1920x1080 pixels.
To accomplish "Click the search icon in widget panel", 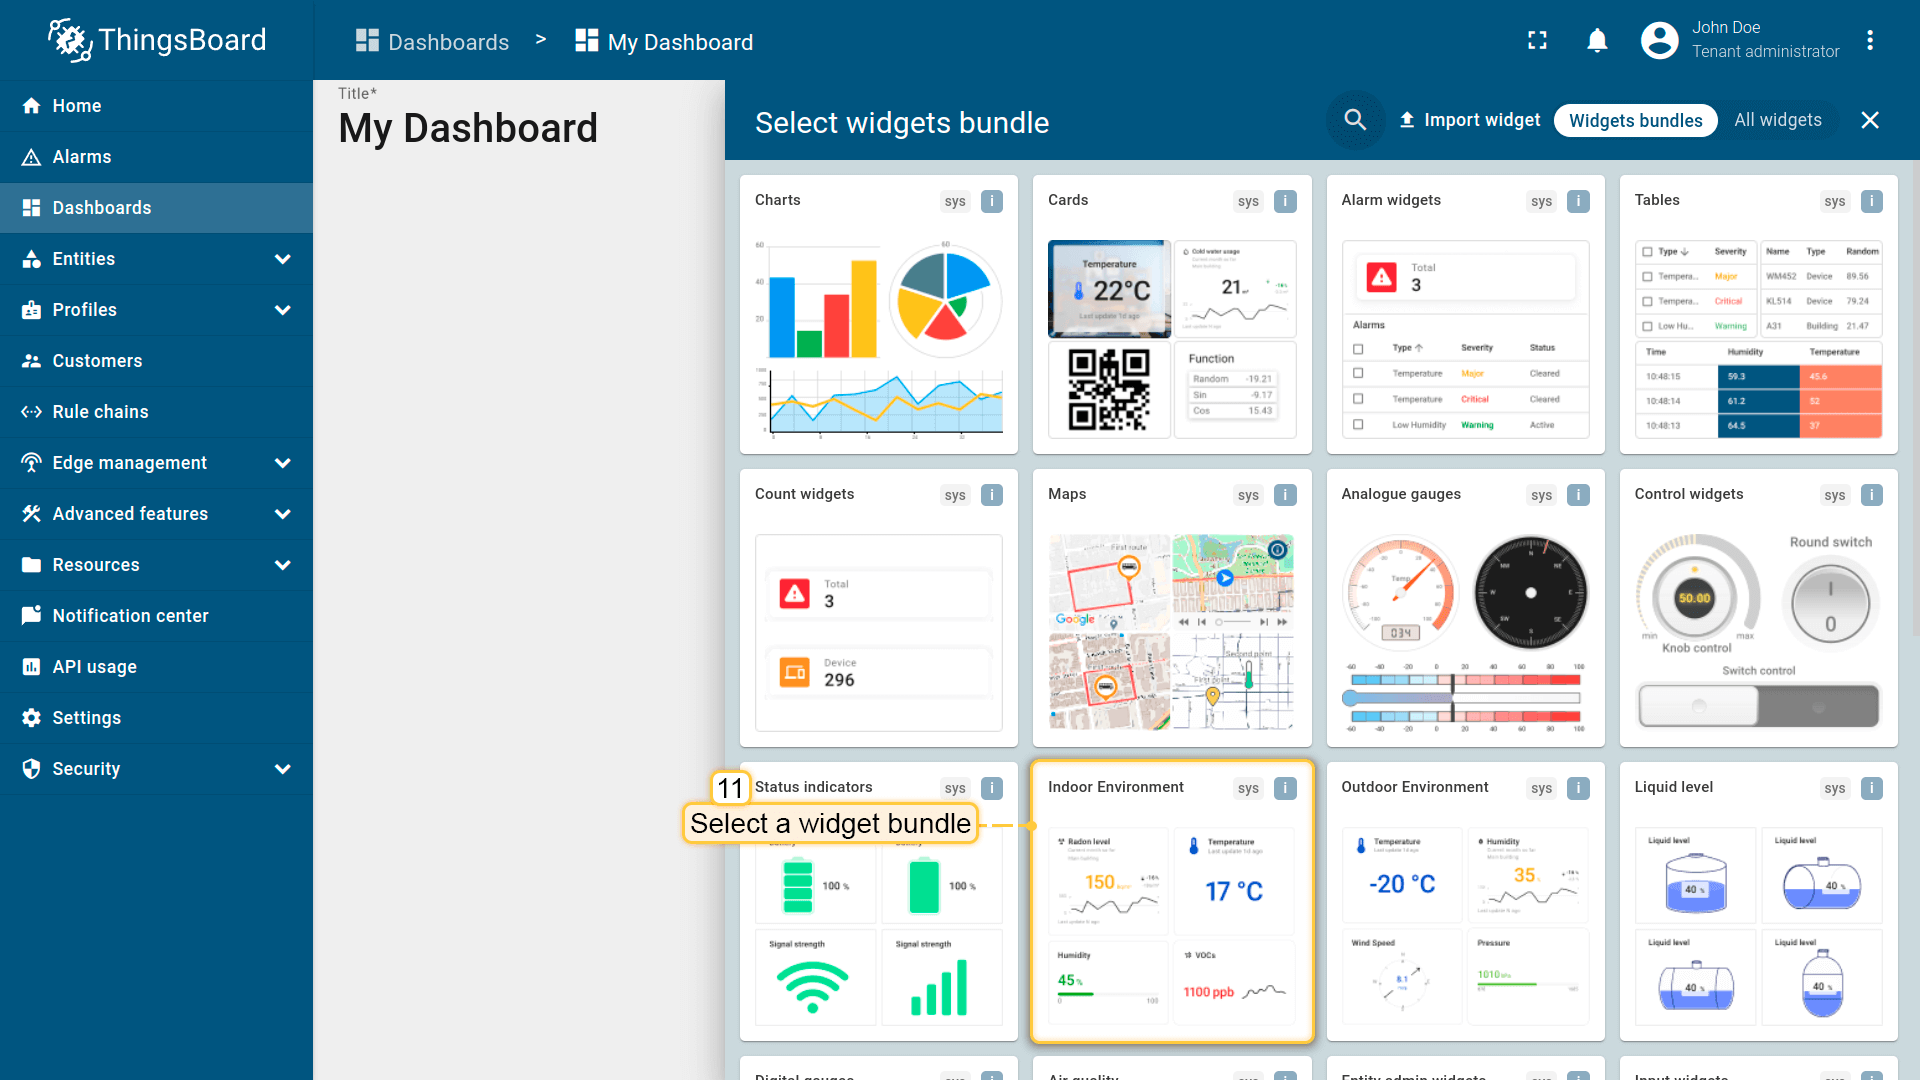I will [x=1355, y=120].
